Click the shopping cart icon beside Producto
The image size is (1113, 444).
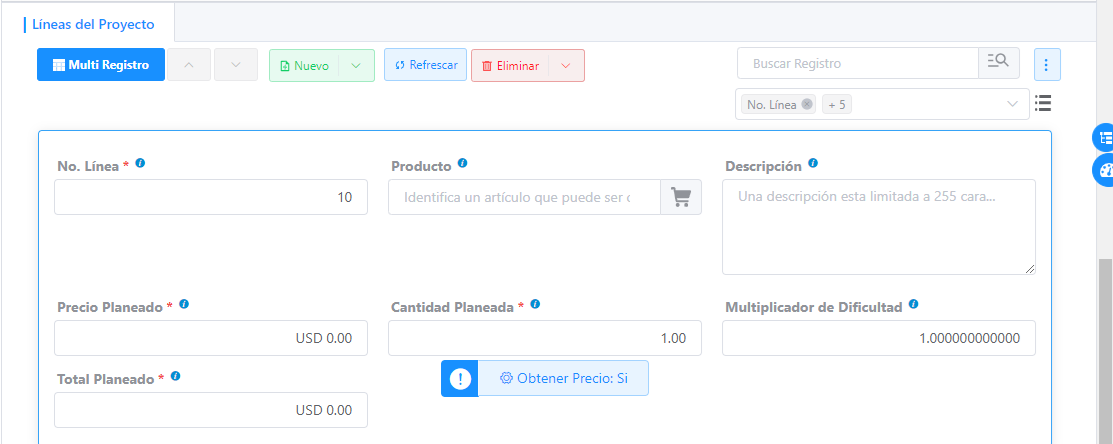coord(681,197)
